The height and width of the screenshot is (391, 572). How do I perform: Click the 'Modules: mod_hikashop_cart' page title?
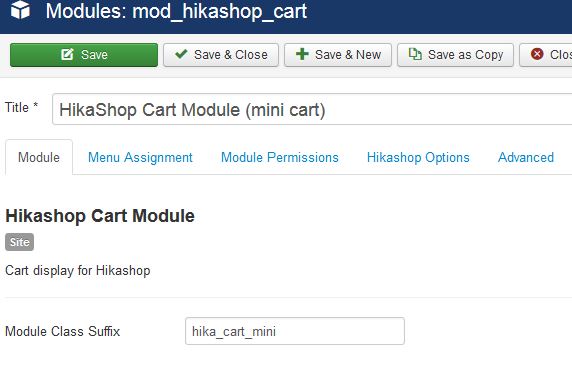coord(177,11)
